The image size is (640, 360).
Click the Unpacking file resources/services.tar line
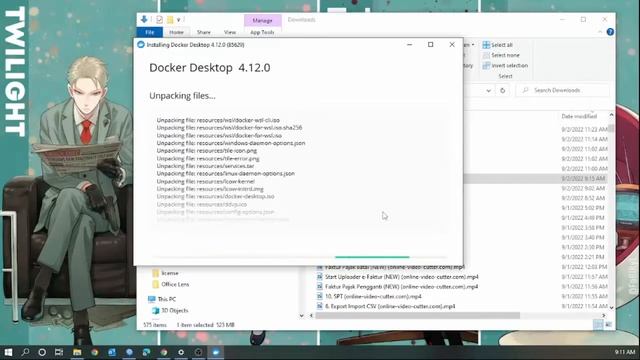click(x=205, y=166)
